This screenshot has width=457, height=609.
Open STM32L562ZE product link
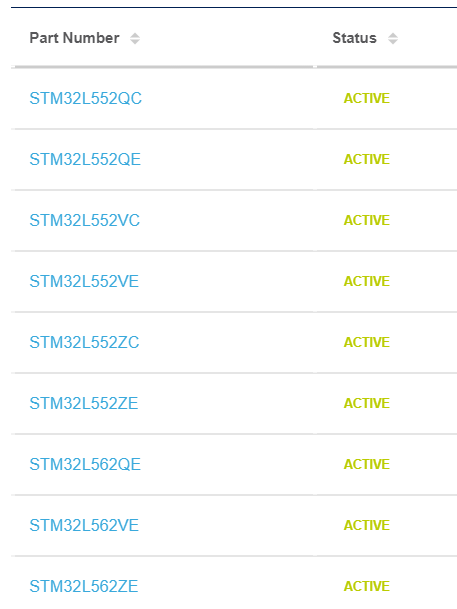pos(84,586)
